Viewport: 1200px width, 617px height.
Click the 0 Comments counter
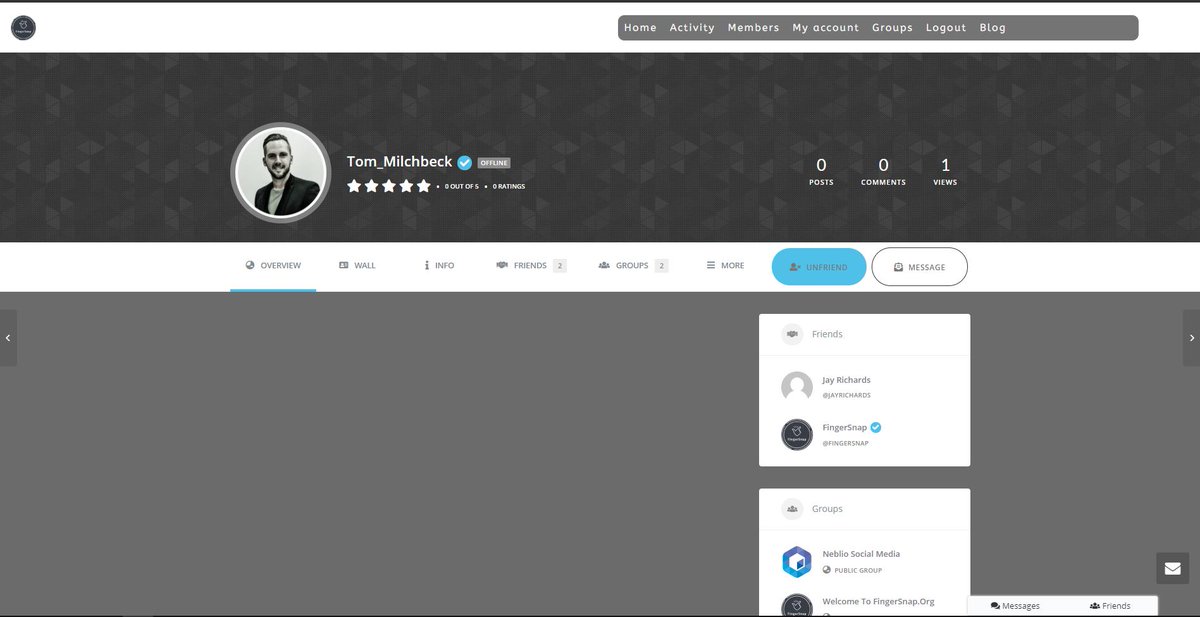[x=883, y=171]
